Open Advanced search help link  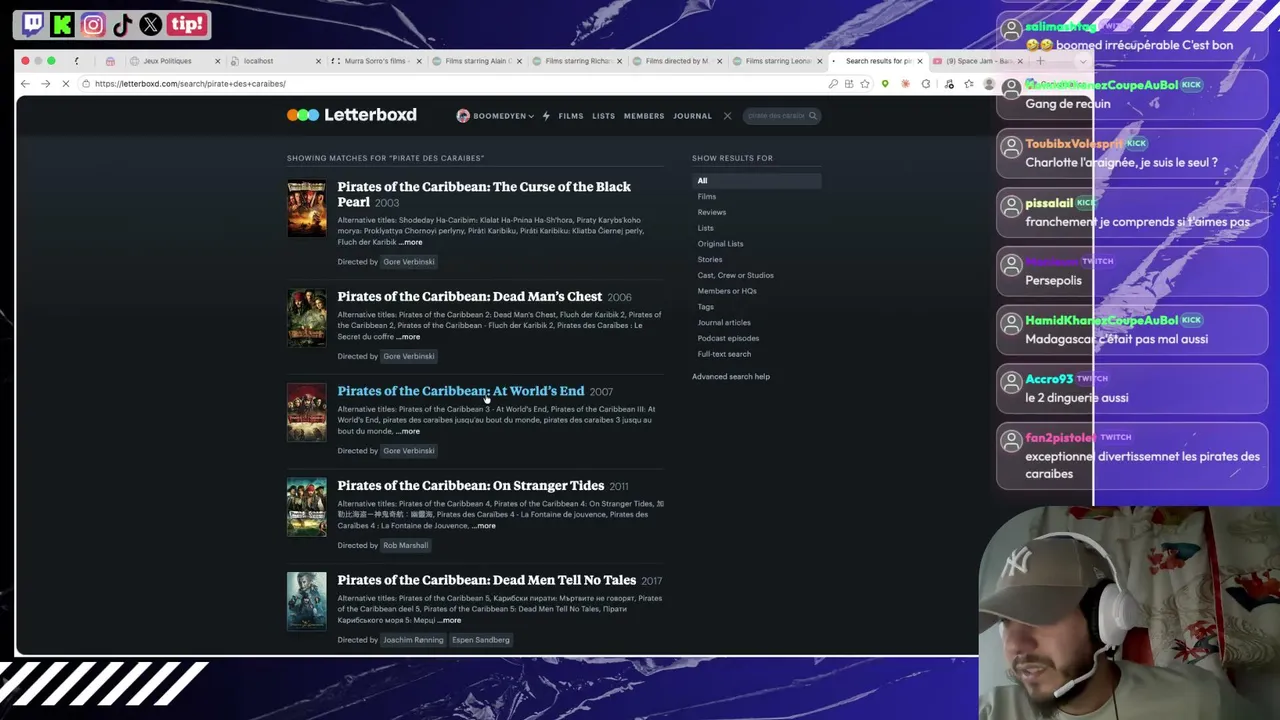[731, 377]
